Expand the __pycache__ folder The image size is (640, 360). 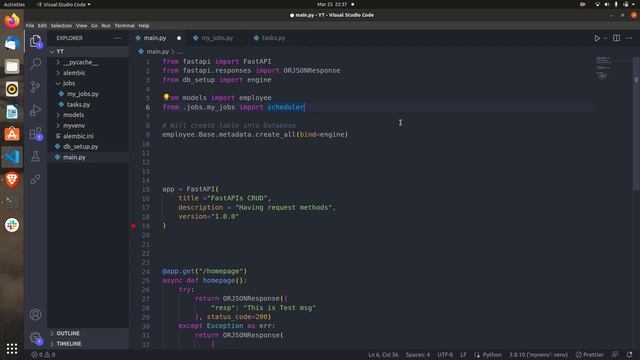(88, 62)
